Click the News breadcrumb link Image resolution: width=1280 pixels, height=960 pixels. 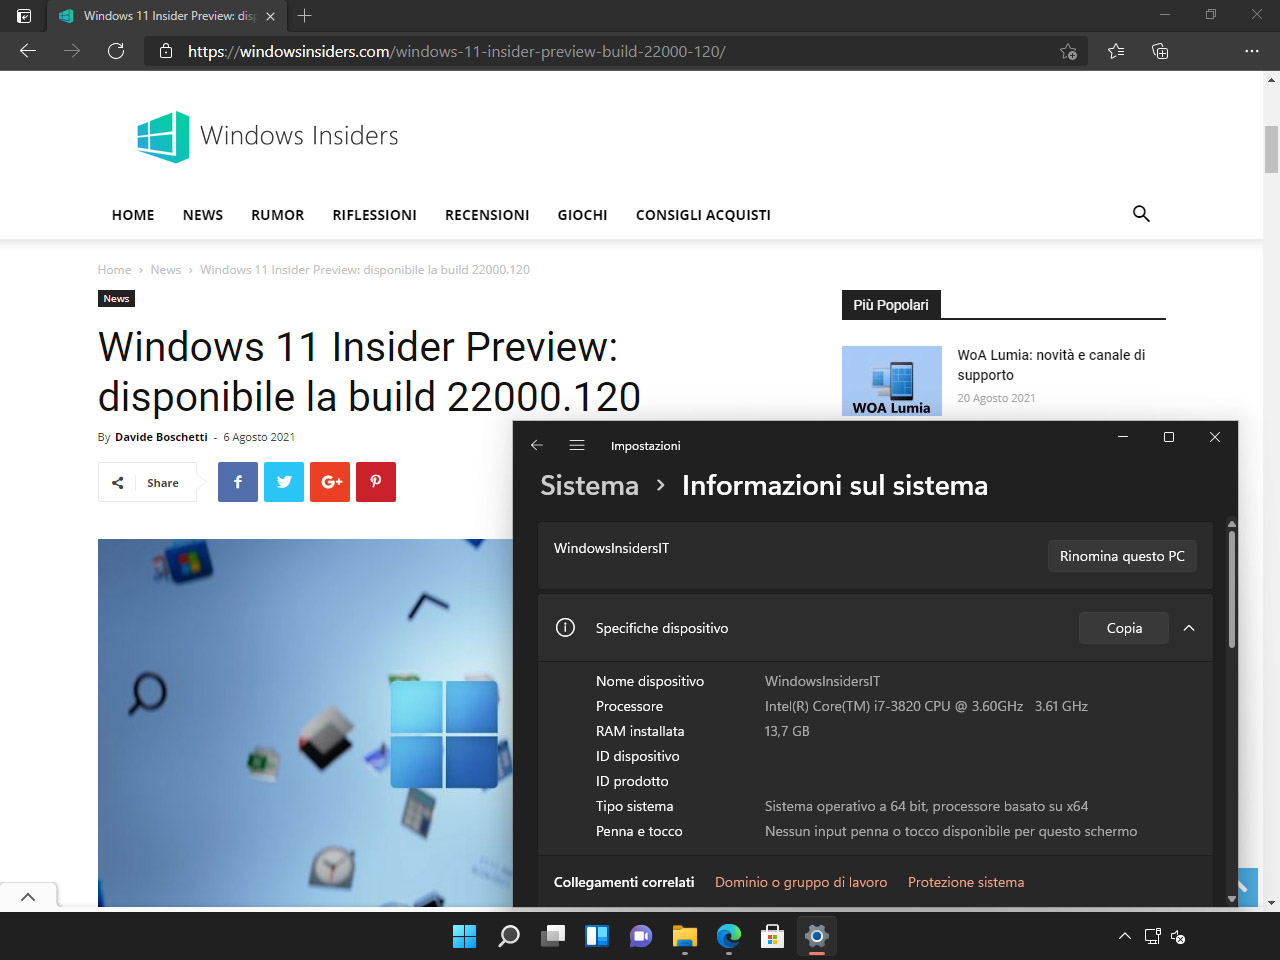tap(166, 270)
